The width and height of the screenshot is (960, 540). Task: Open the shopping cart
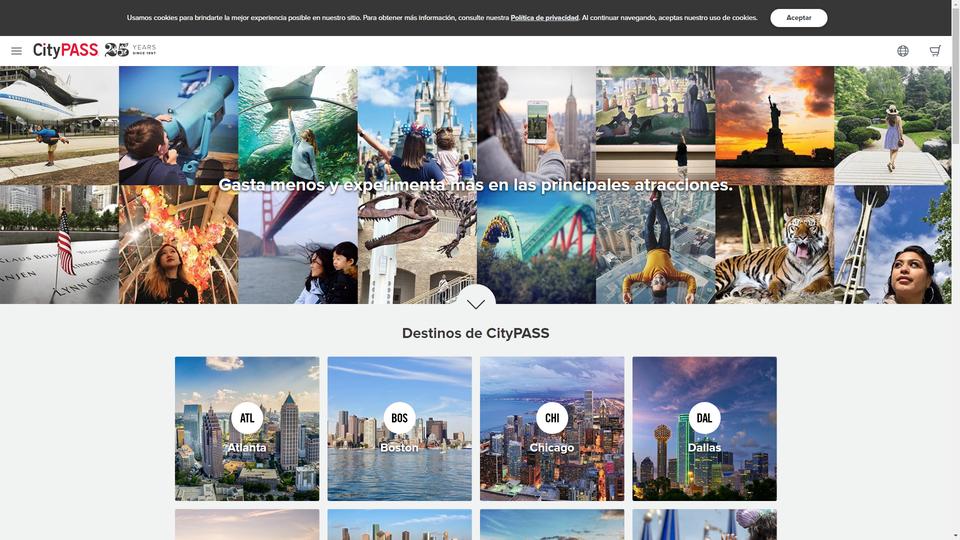pyautogui.click(x=935, y=51)
